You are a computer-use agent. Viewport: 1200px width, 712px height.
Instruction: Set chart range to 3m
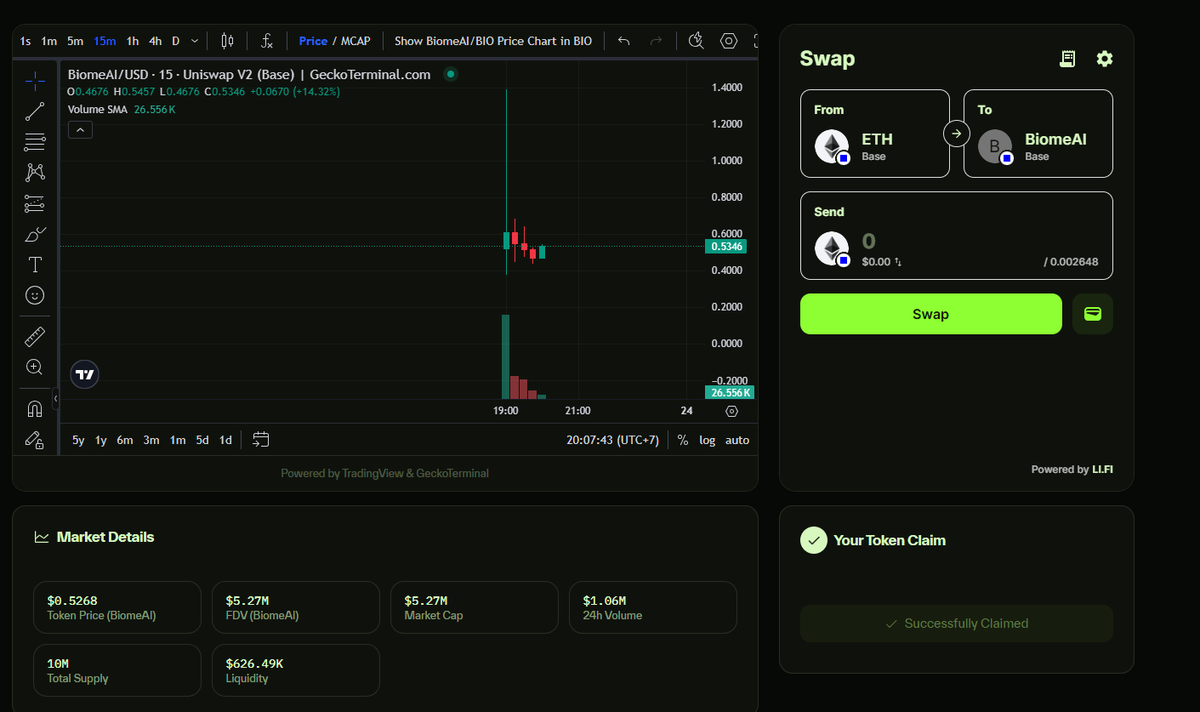[x=151, y=440]
